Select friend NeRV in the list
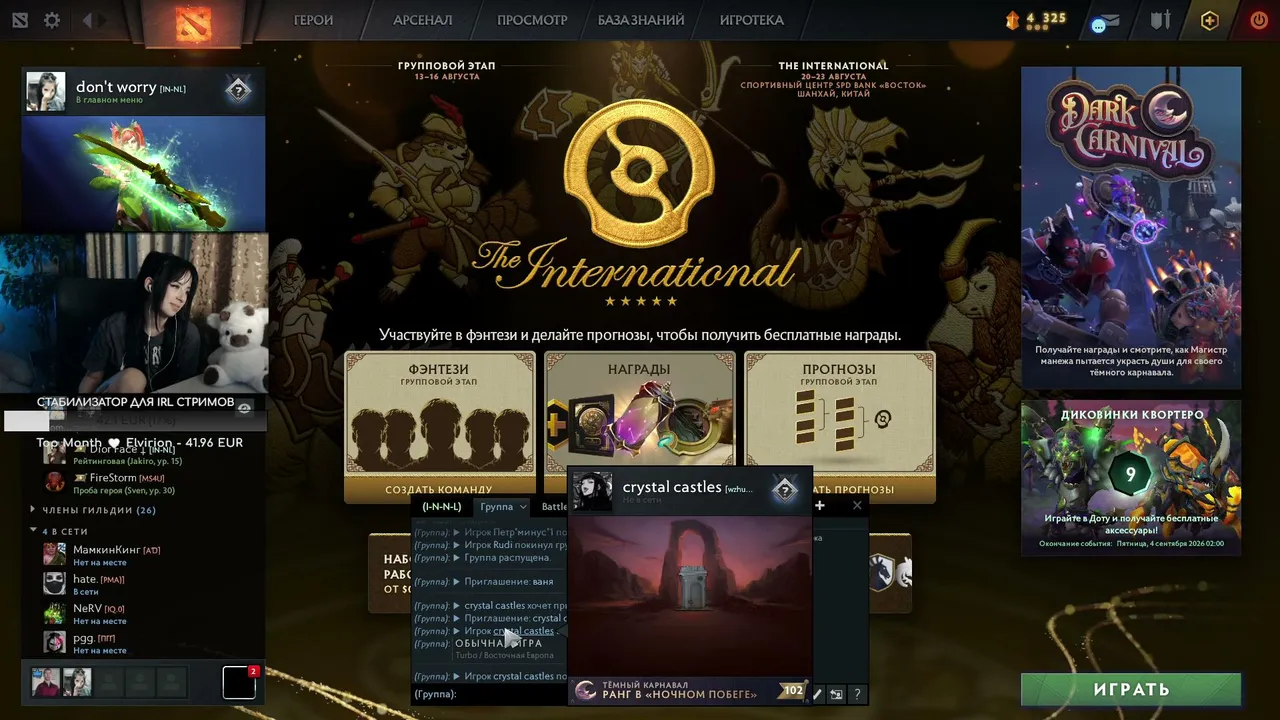Screen dimensions: 1280x720 tap(145, 613)
